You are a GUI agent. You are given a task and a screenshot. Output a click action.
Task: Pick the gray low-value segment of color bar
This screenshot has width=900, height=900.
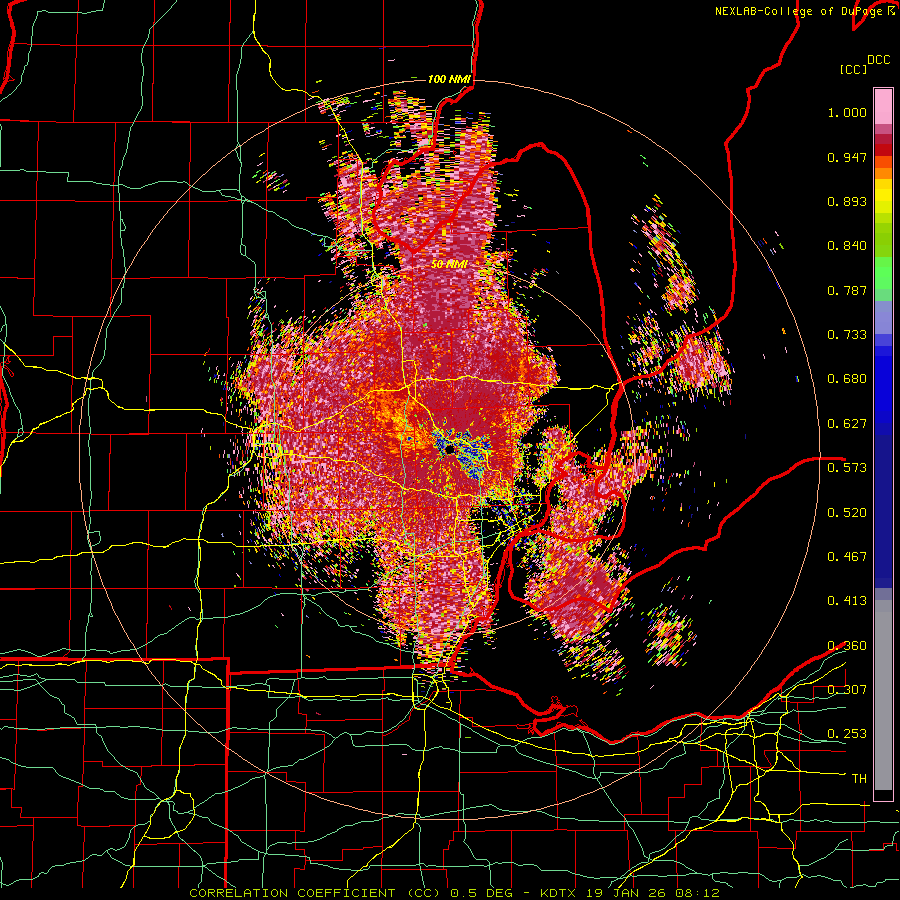(883, 695)
